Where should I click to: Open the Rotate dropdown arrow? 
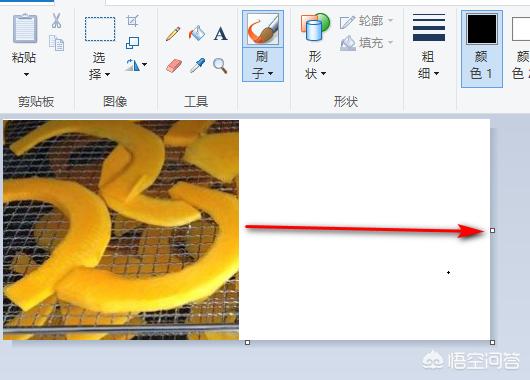pyautogui.click(x=145, y=64)
